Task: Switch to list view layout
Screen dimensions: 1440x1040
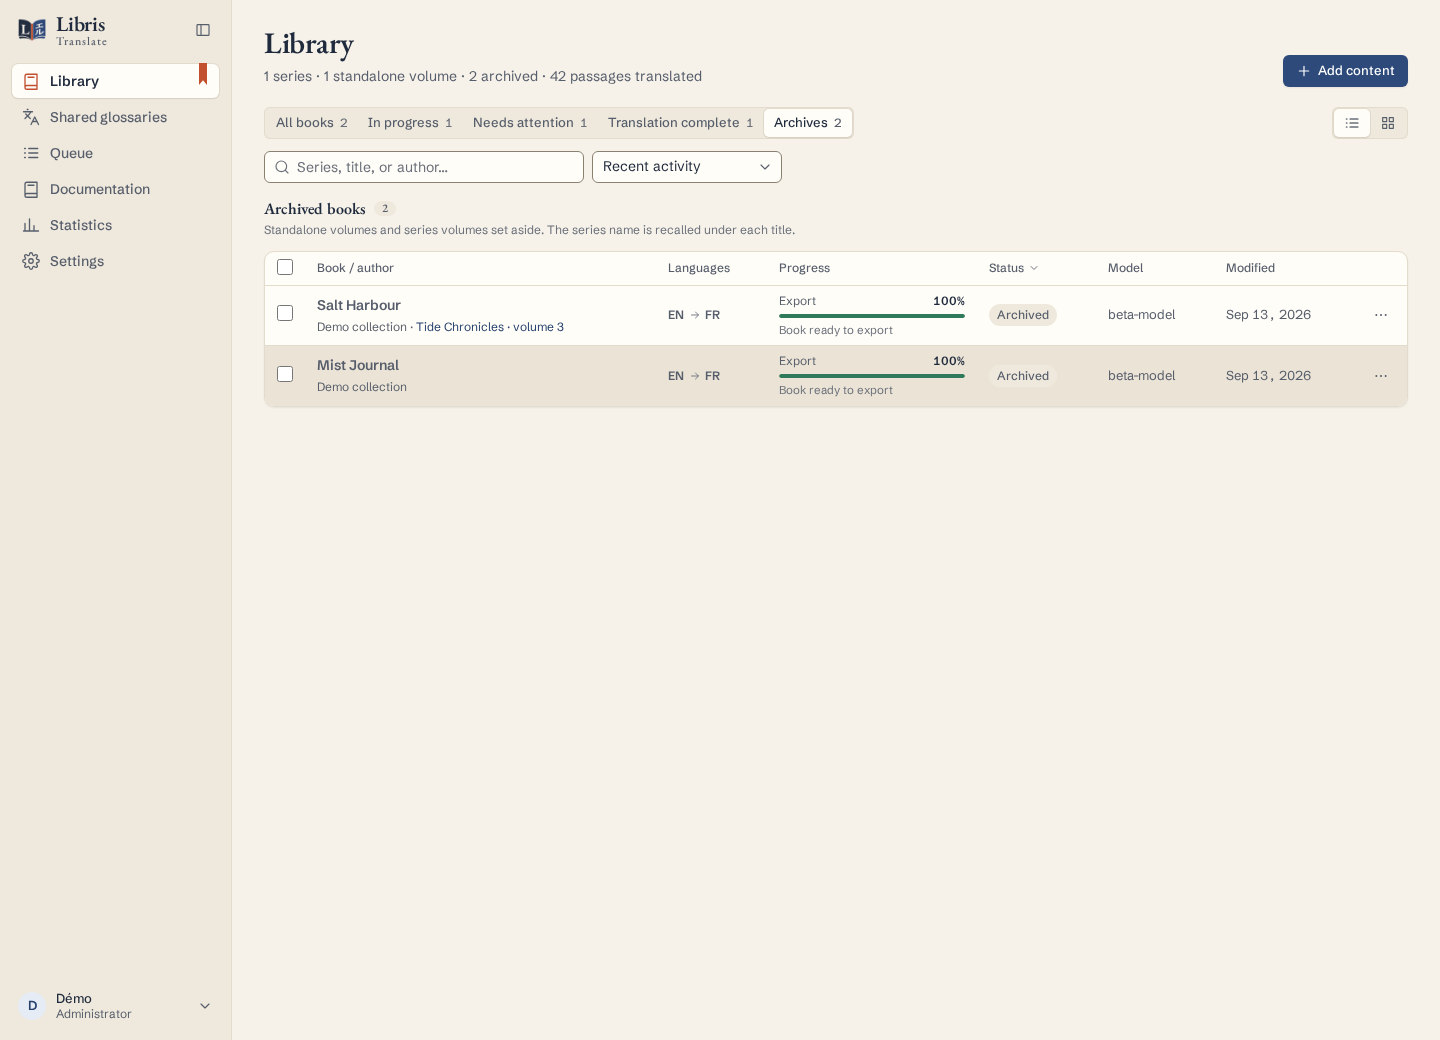Action: point(1352,123)
